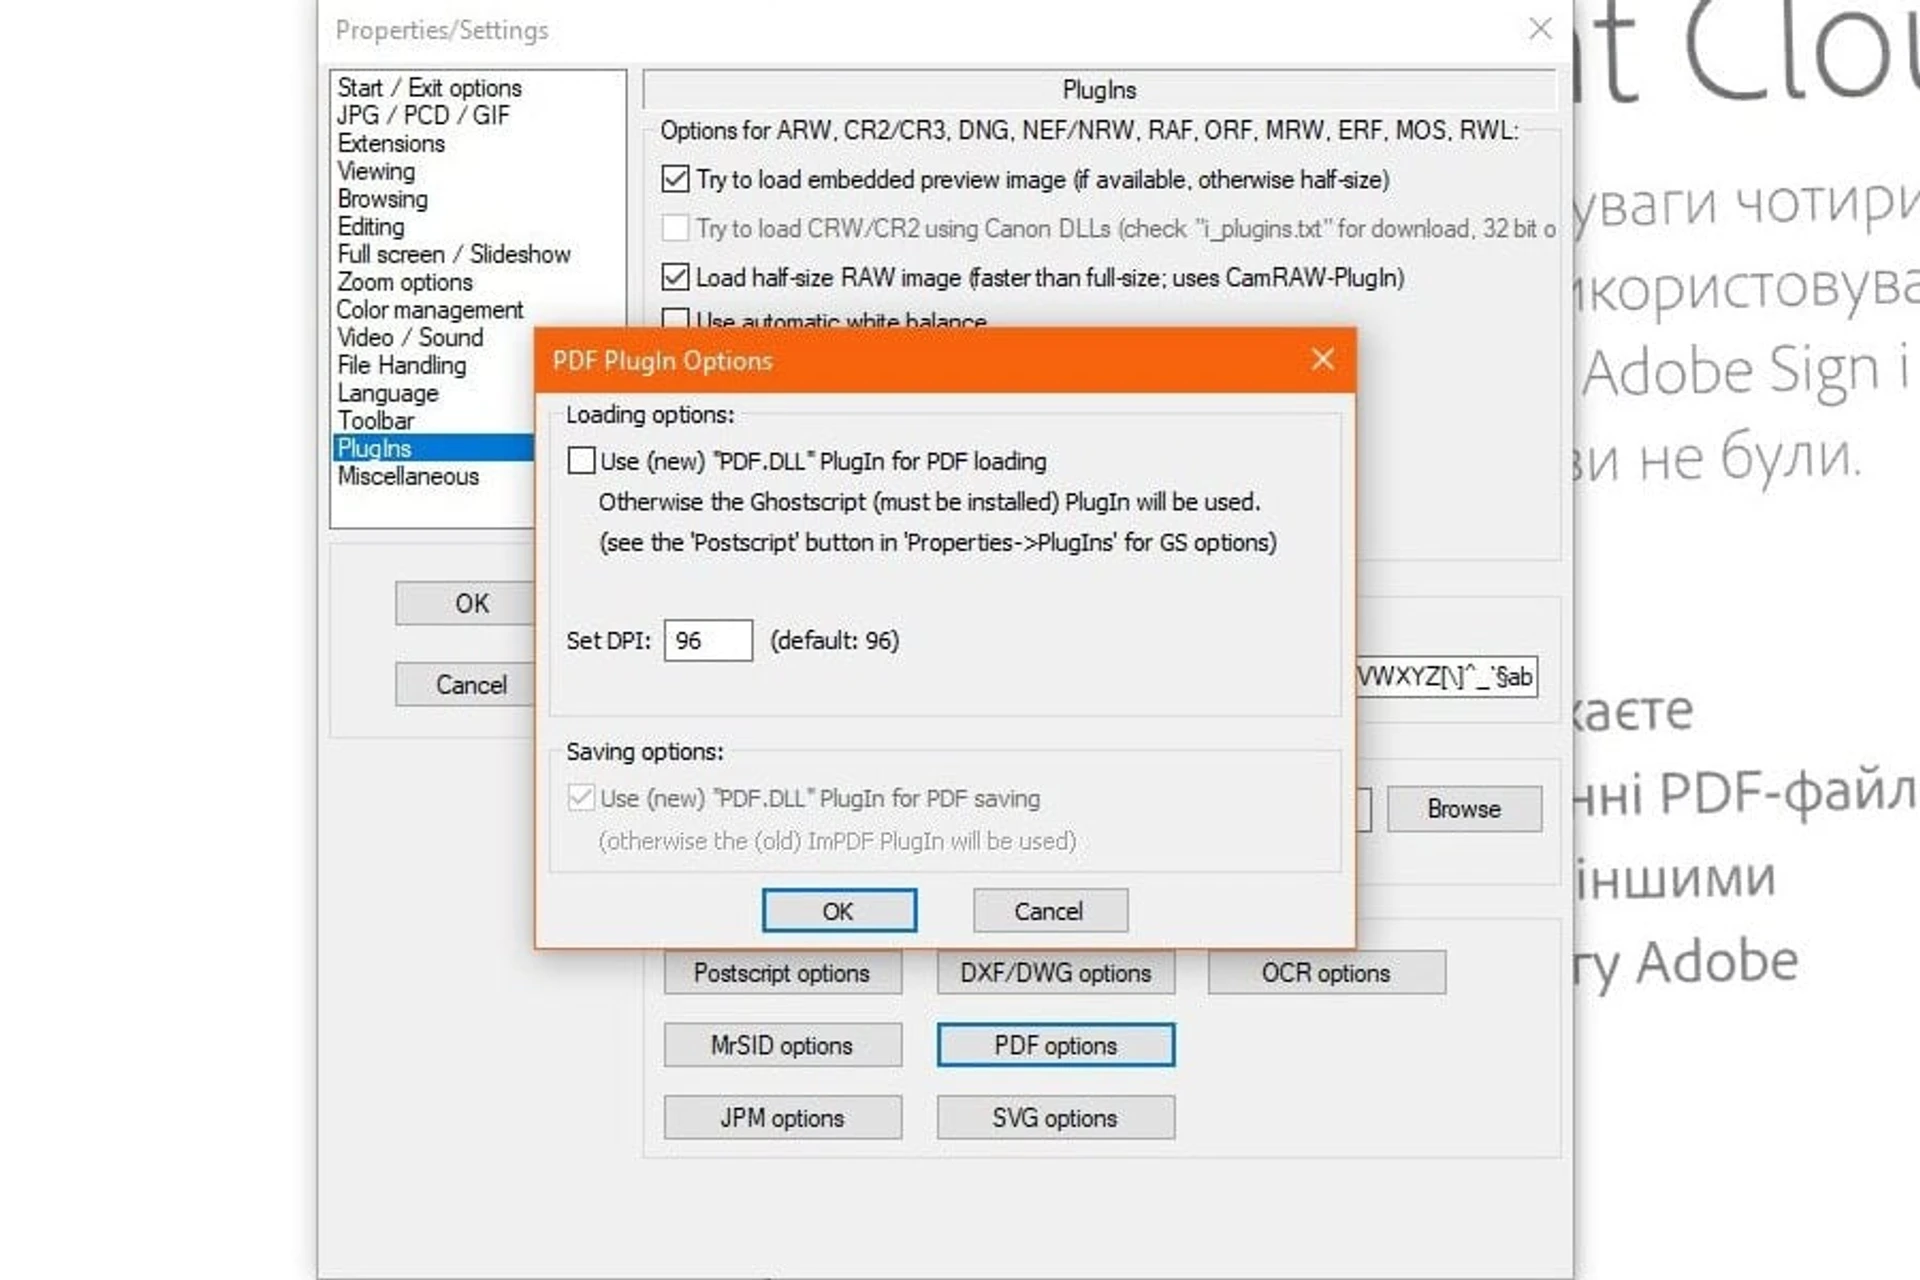Open SVG options
Screen dimensions: 1920x1280
tap(1056, 1118)
